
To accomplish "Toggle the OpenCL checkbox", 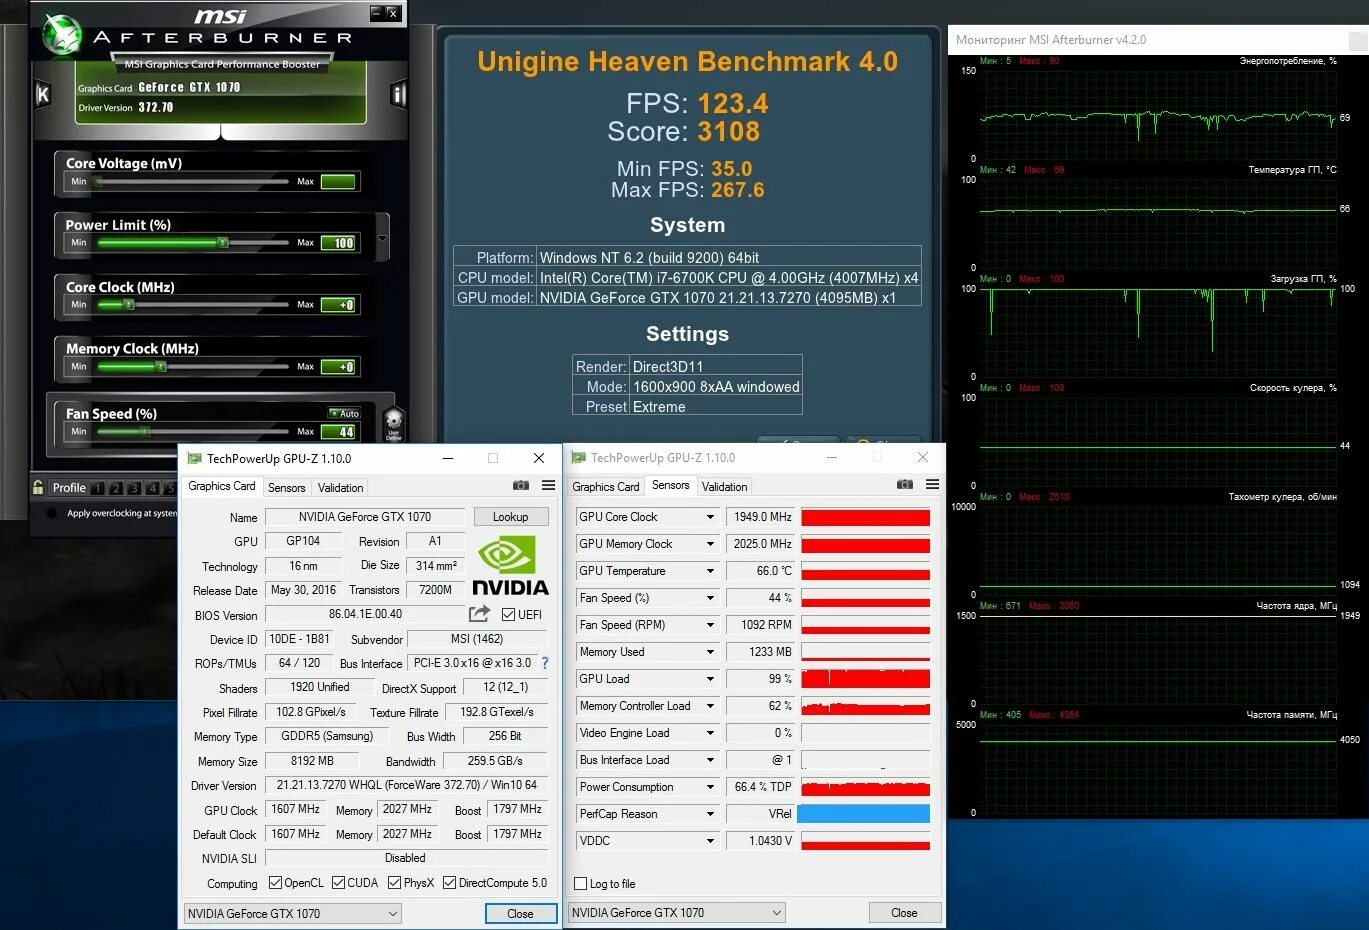I will point(276,883).
